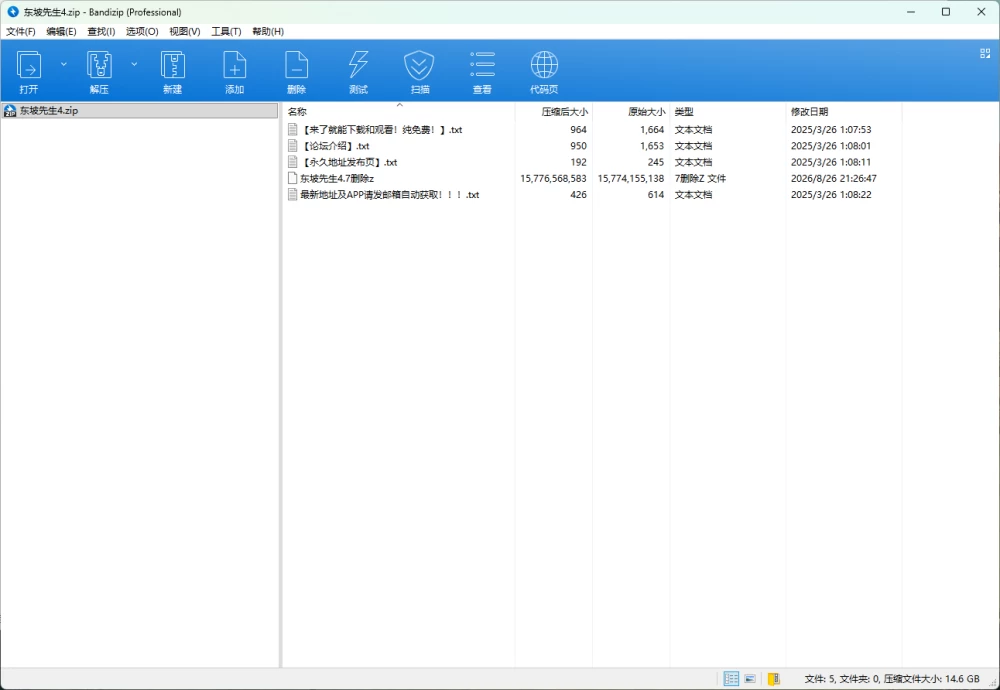Click the Code page (代码页) globe icon

coord(544,65)
